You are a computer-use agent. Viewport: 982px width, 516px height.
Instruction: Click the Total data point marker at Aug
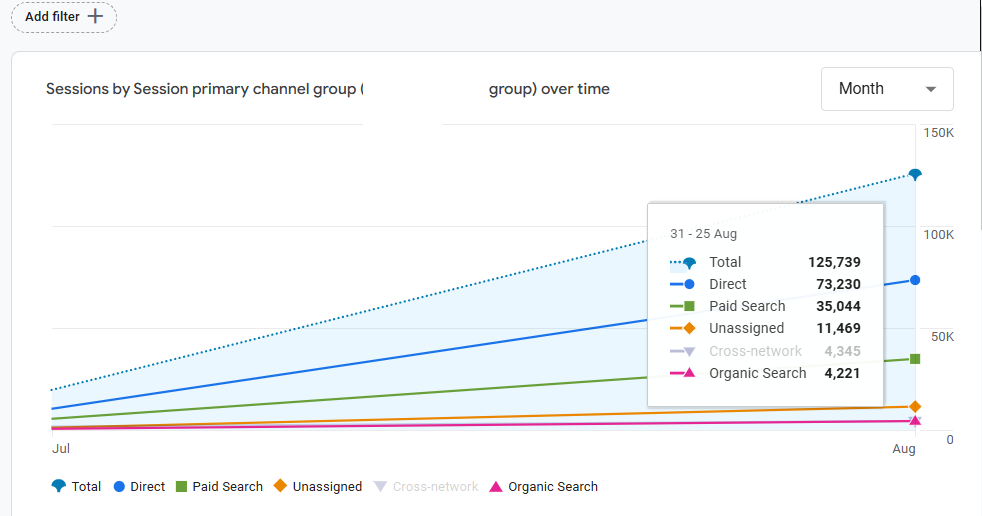click(x=915, y=175)
